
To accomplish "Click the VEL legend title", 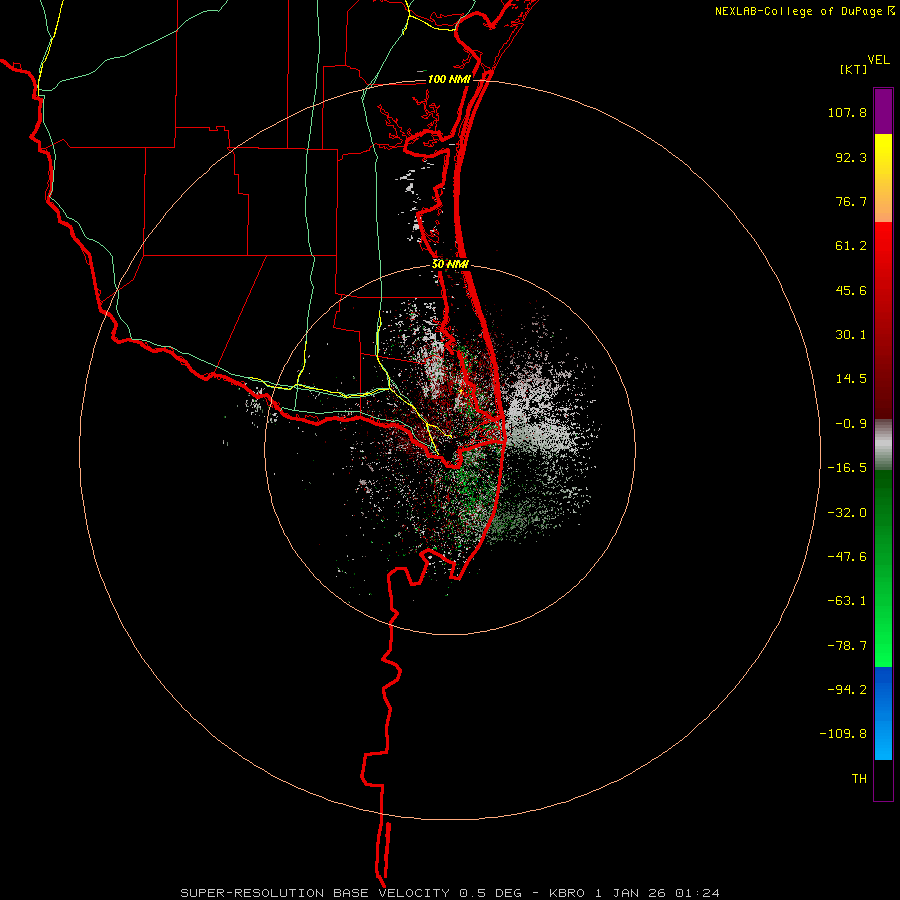I will coord(878,60).
